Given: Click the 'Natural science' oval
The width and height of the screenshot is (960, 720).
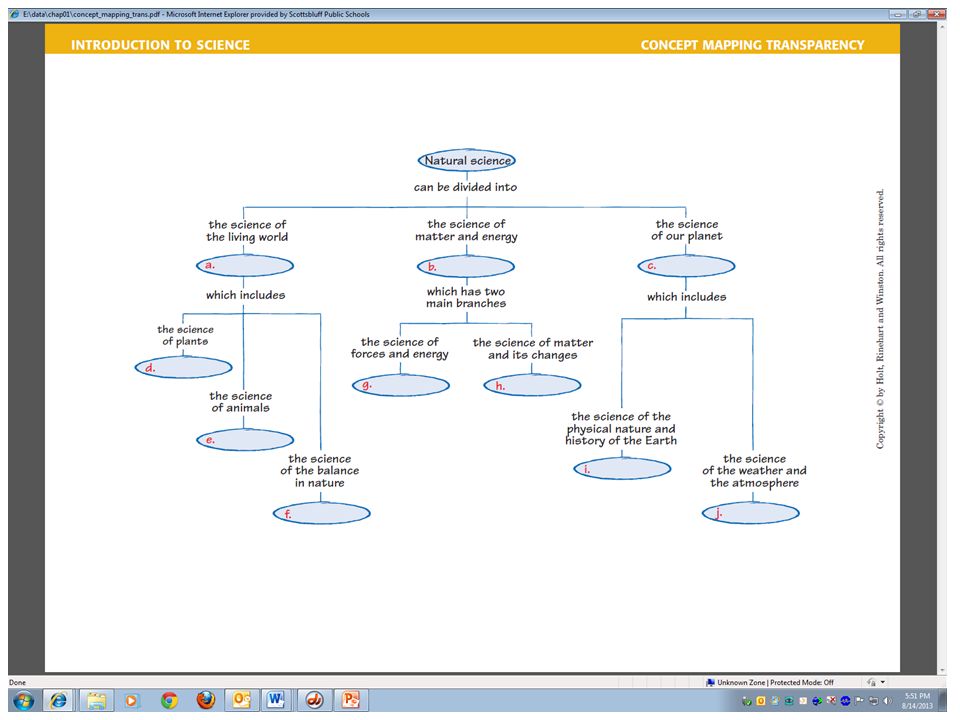Looking at the screenshot, I should [467, 160].
